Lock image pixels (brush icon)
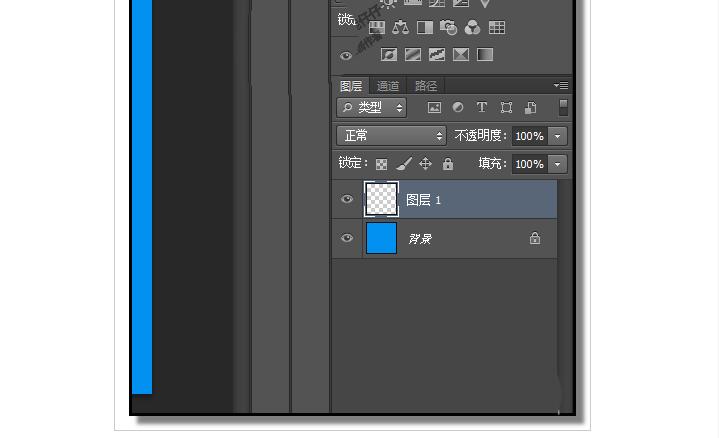719x438 pixels. pyautogui.click(x=404, y=164)
